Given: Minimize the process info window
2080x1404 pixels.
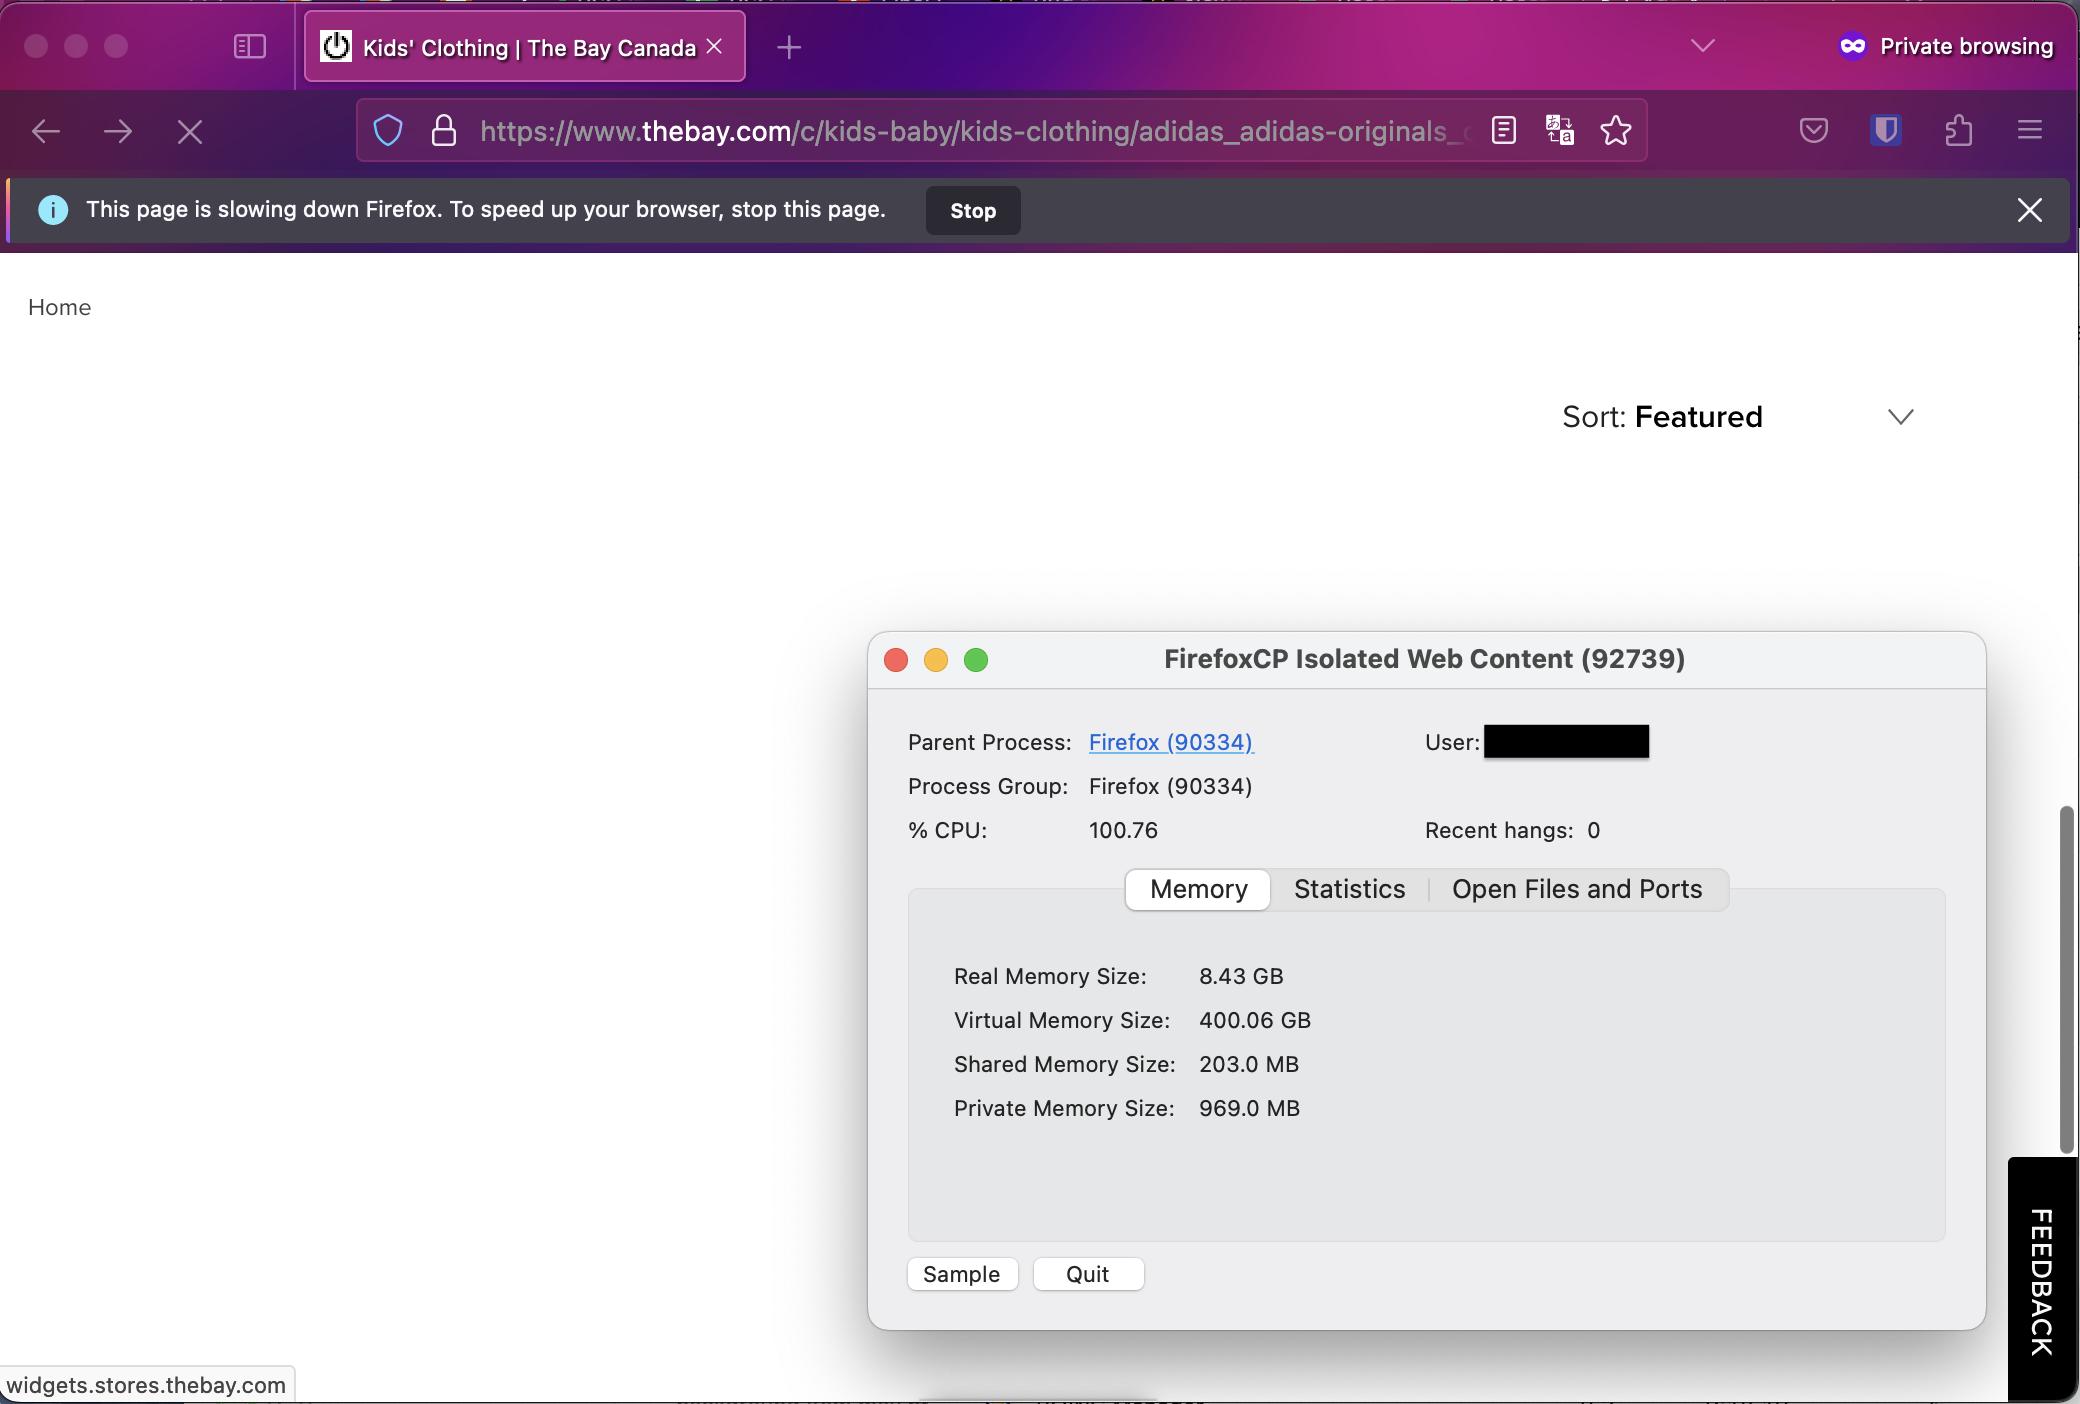Looking at the screenshot, I should [936, 660].
